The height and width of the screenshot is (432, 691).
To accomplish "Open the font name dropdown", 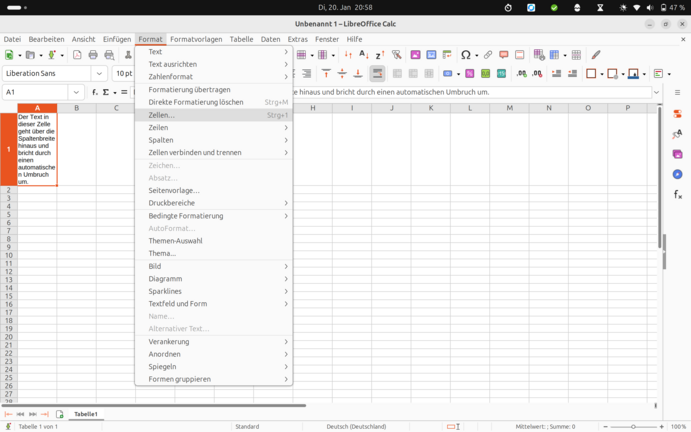I will [99, 74].
